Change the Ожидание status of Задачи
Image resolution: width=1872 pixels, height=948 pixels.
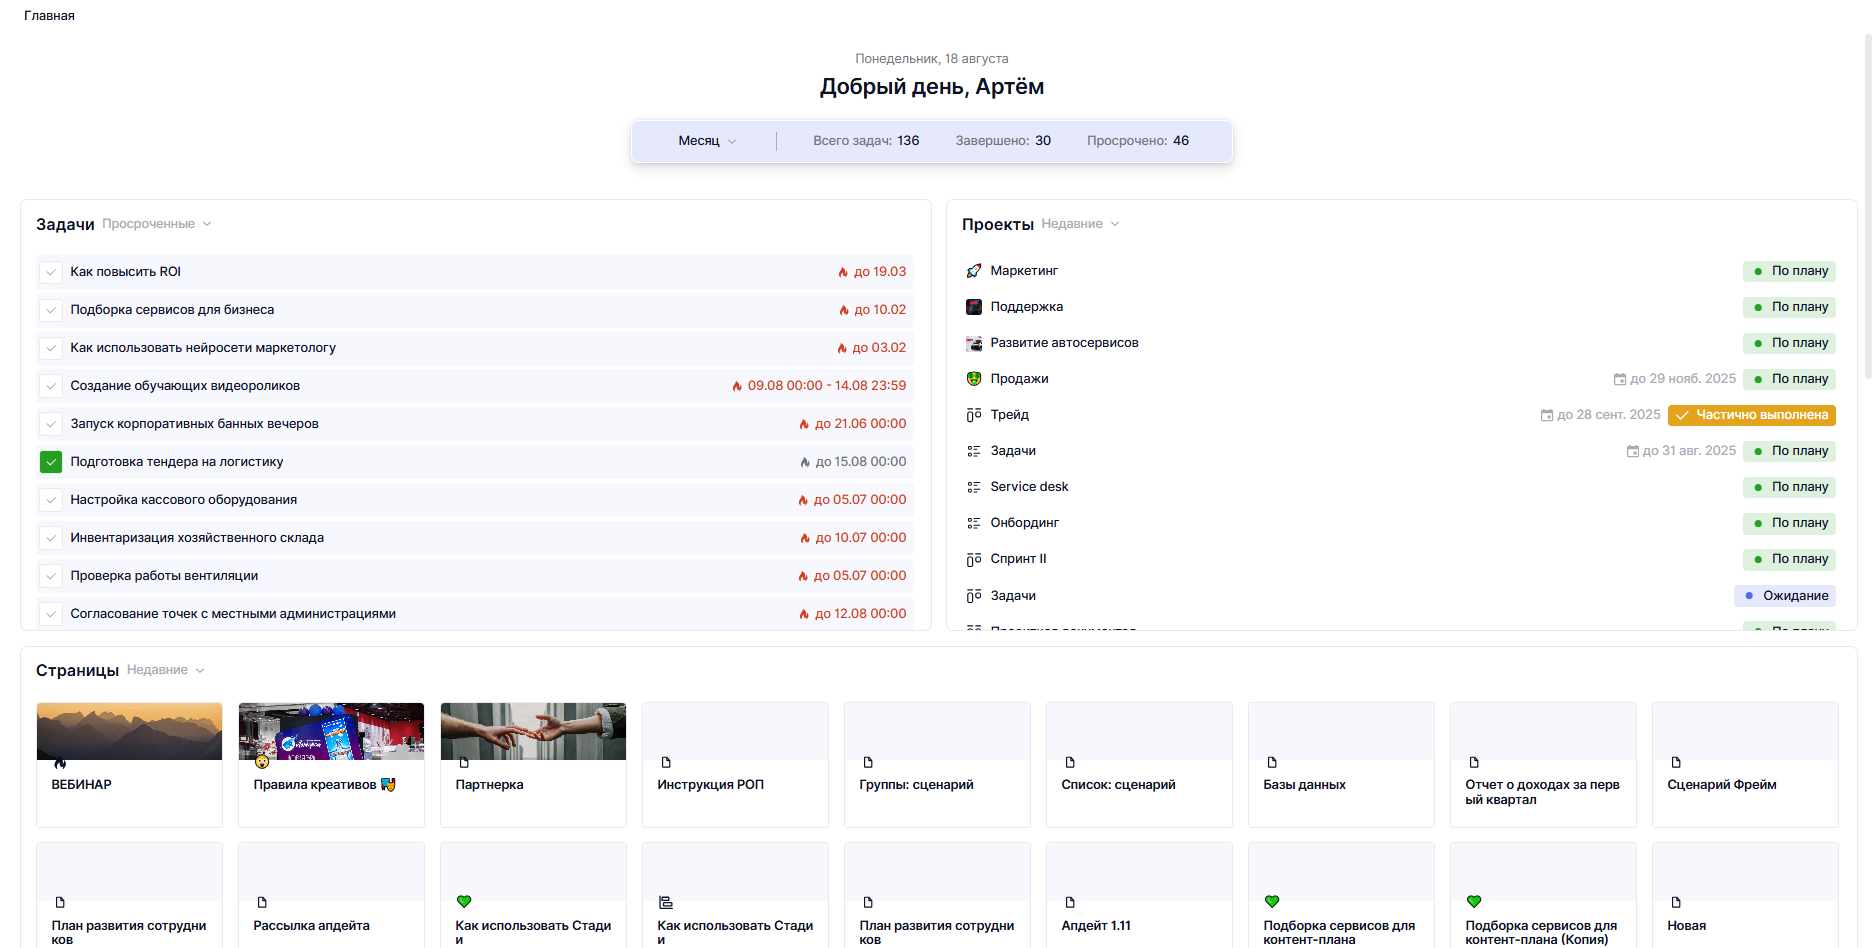[x=1785, y=596]
